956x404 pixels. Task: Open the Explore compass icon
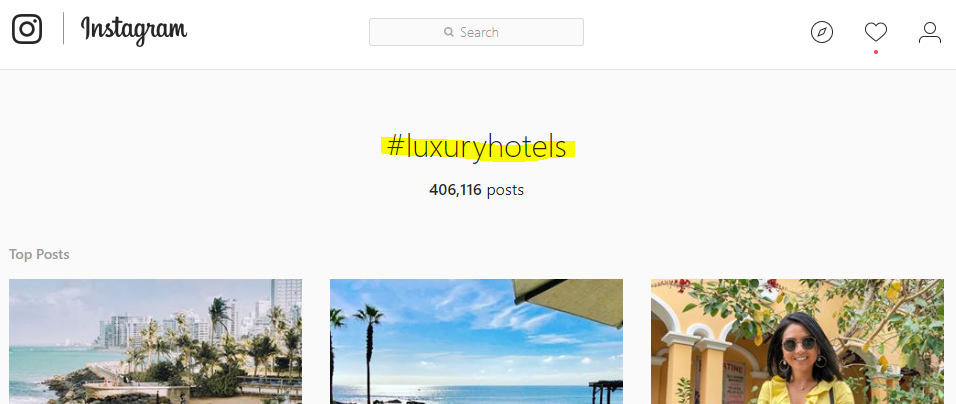(822, 32)
